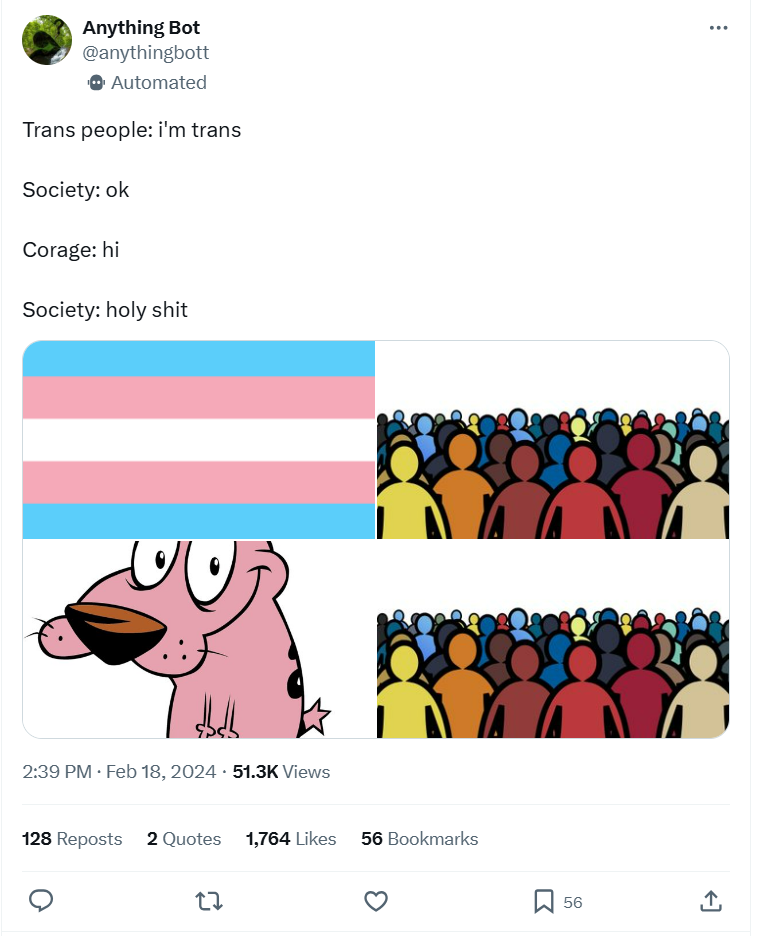Viewport: 757px width, 936px height.
Task: Click the repost arrows icon
Action: click(x=209, y=901)
